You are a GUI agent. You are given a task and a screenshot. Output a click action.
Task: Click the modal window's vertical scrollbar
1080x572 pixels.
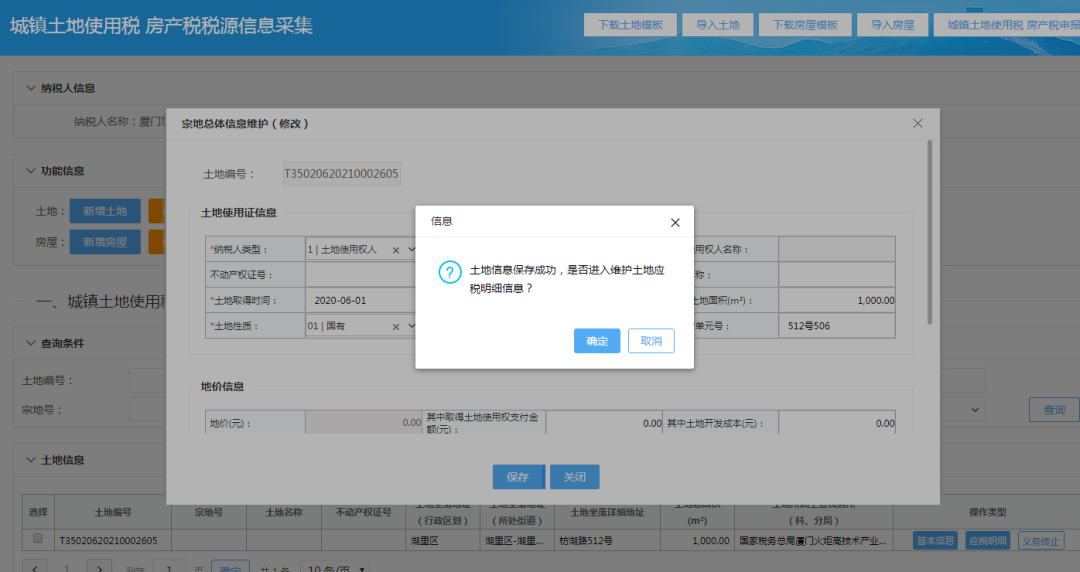tap(930, 232)
